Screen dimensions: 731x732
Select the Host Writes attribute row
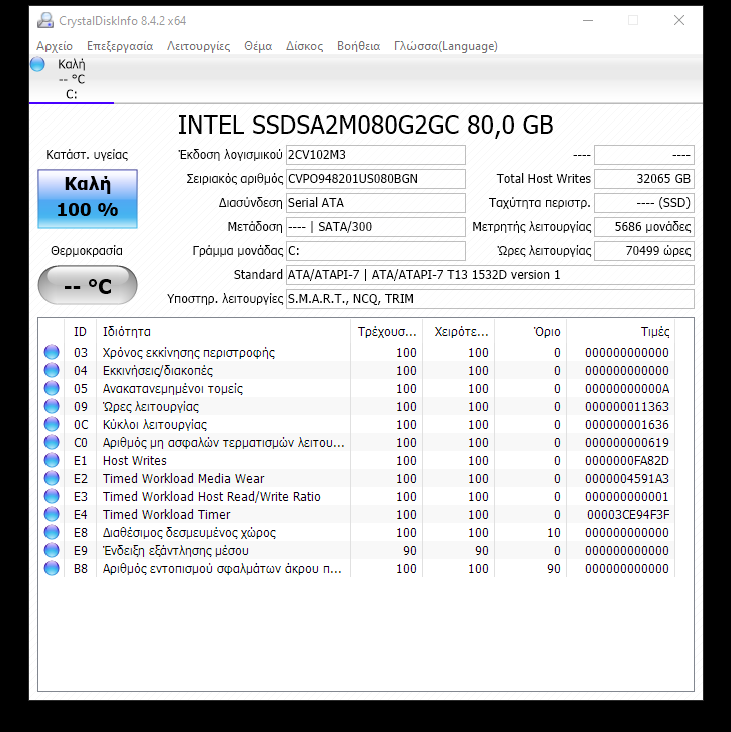click(x=357, y=460)
